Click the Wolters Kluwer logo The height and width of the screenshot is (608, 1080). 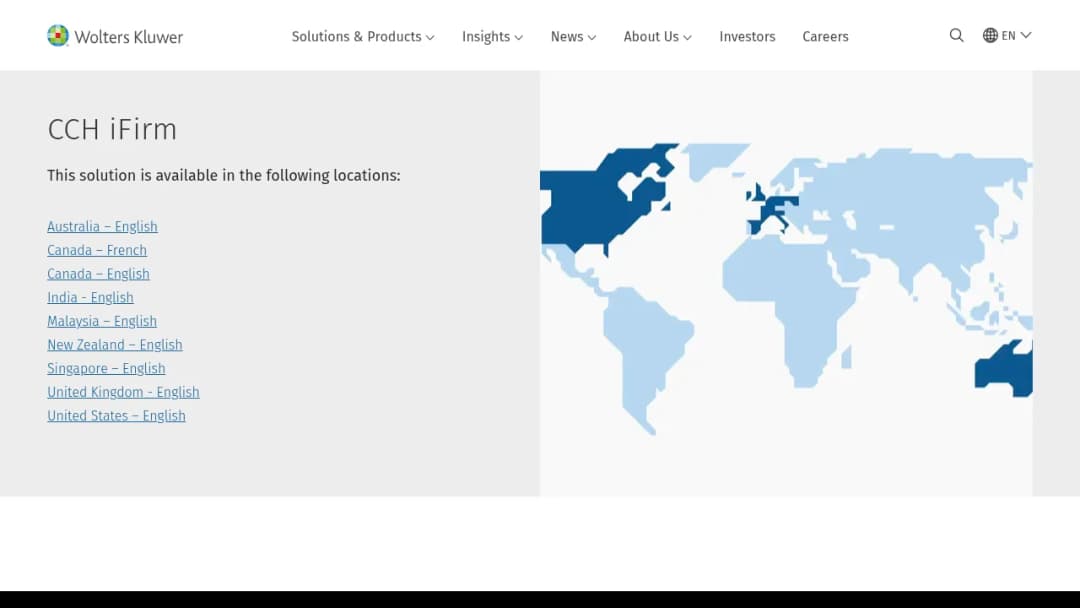(x=115, y=36)
